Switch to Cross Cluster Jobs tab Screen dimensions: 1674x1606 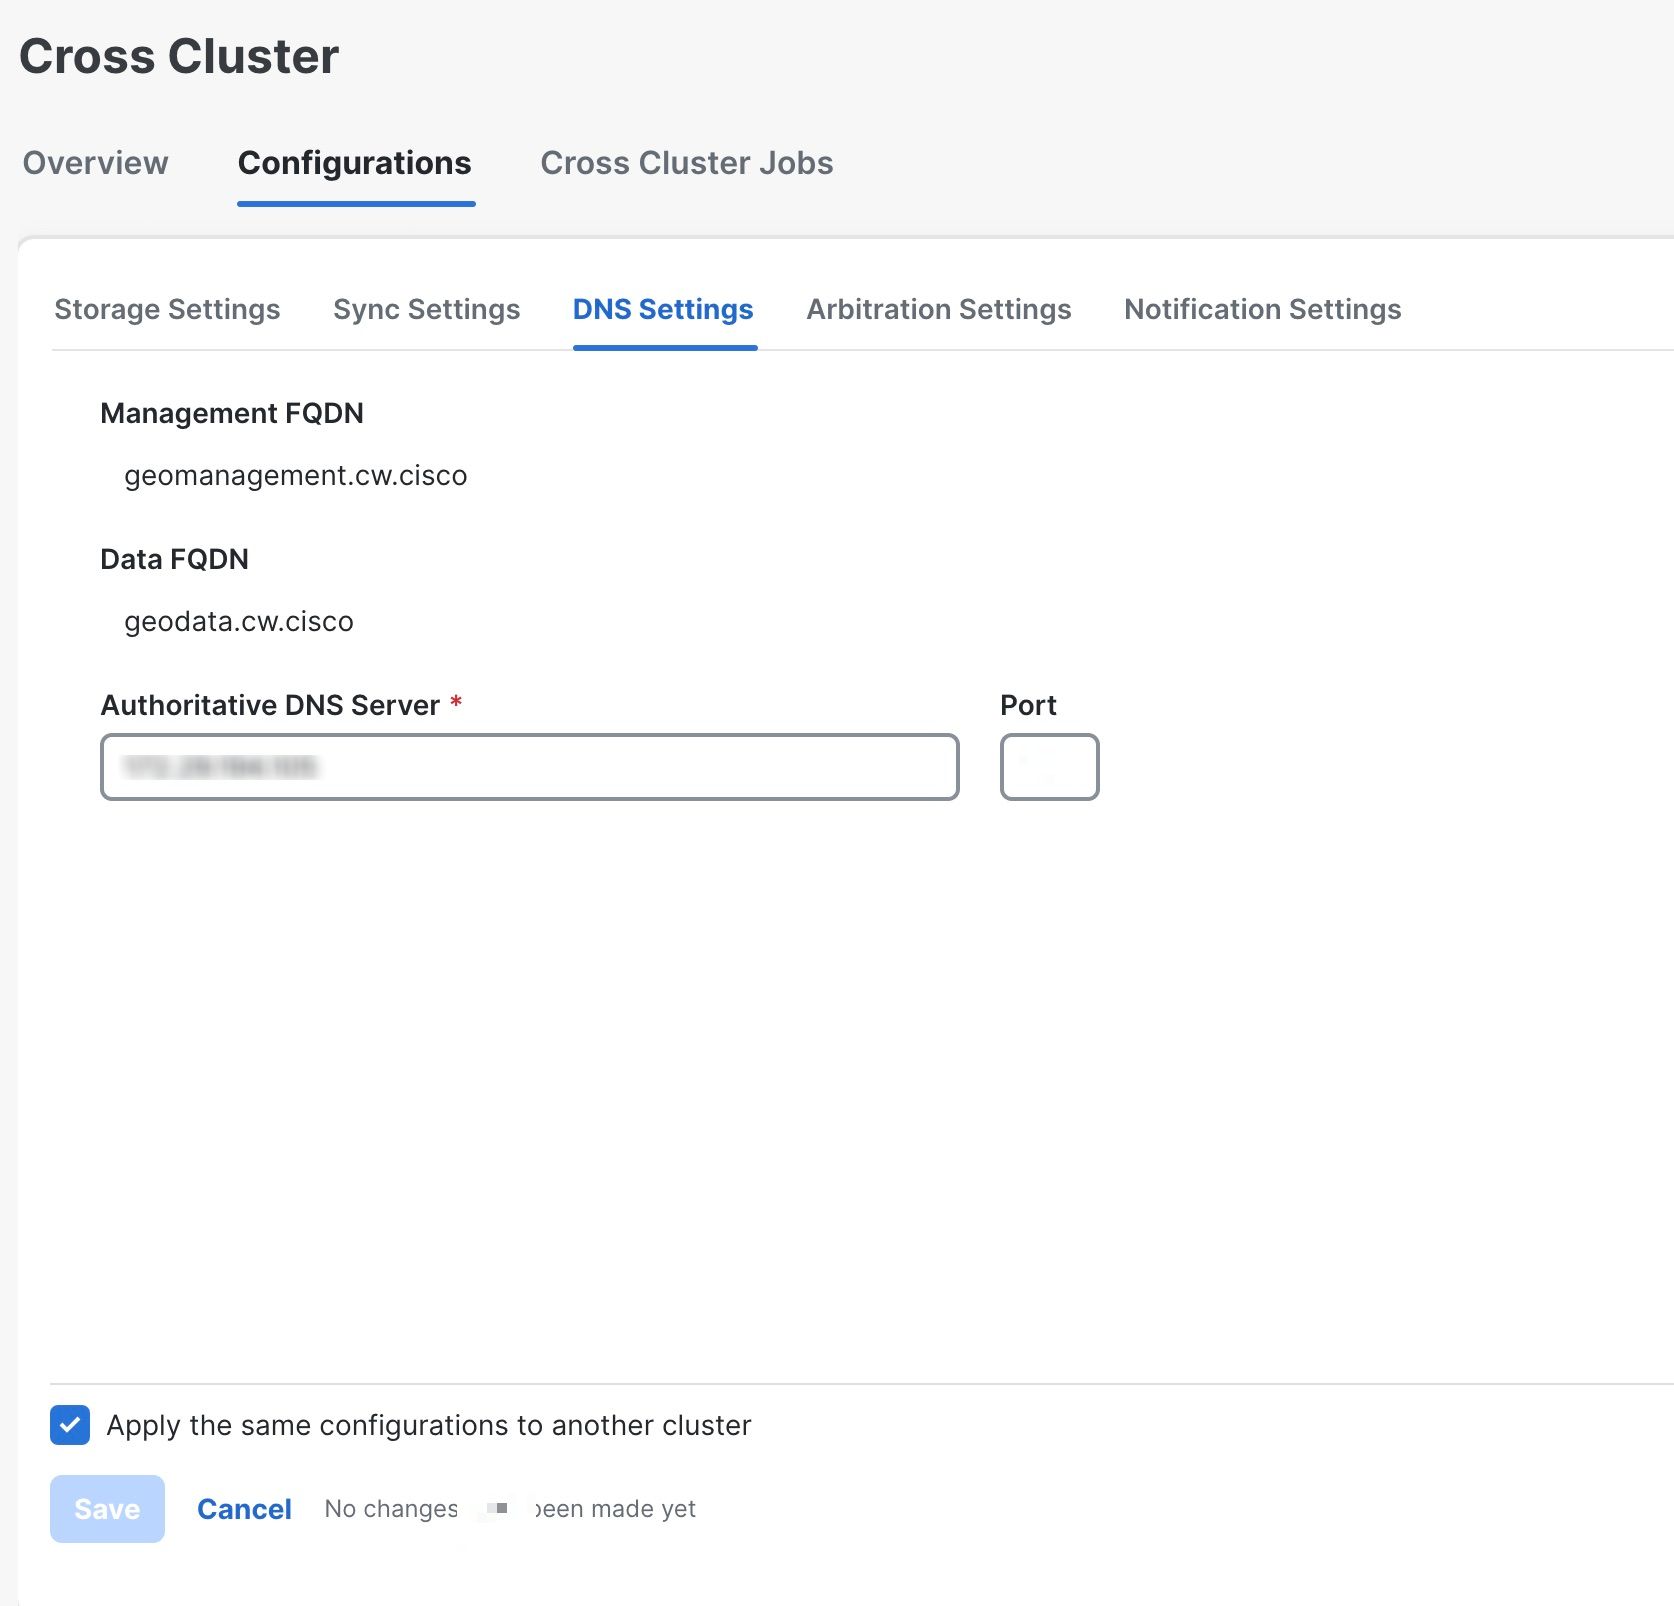pyautogui.click(x=686, y=163)
